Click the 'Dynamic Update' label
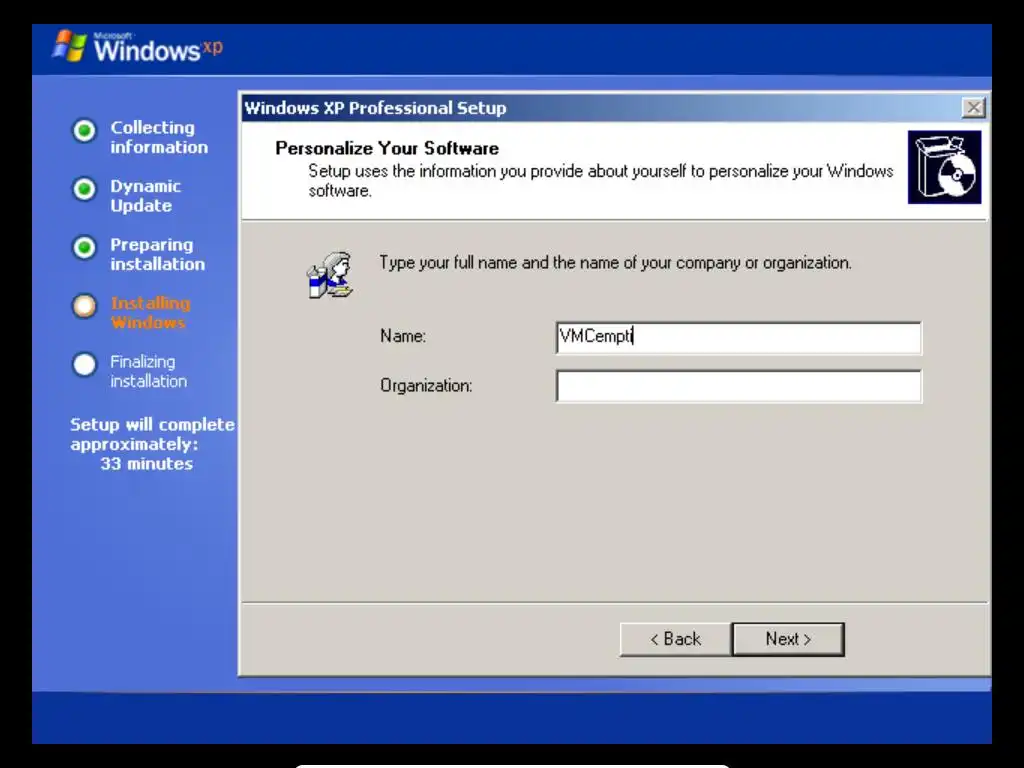The width and height of the screenshot is (1024, 768). click(145, 195)
